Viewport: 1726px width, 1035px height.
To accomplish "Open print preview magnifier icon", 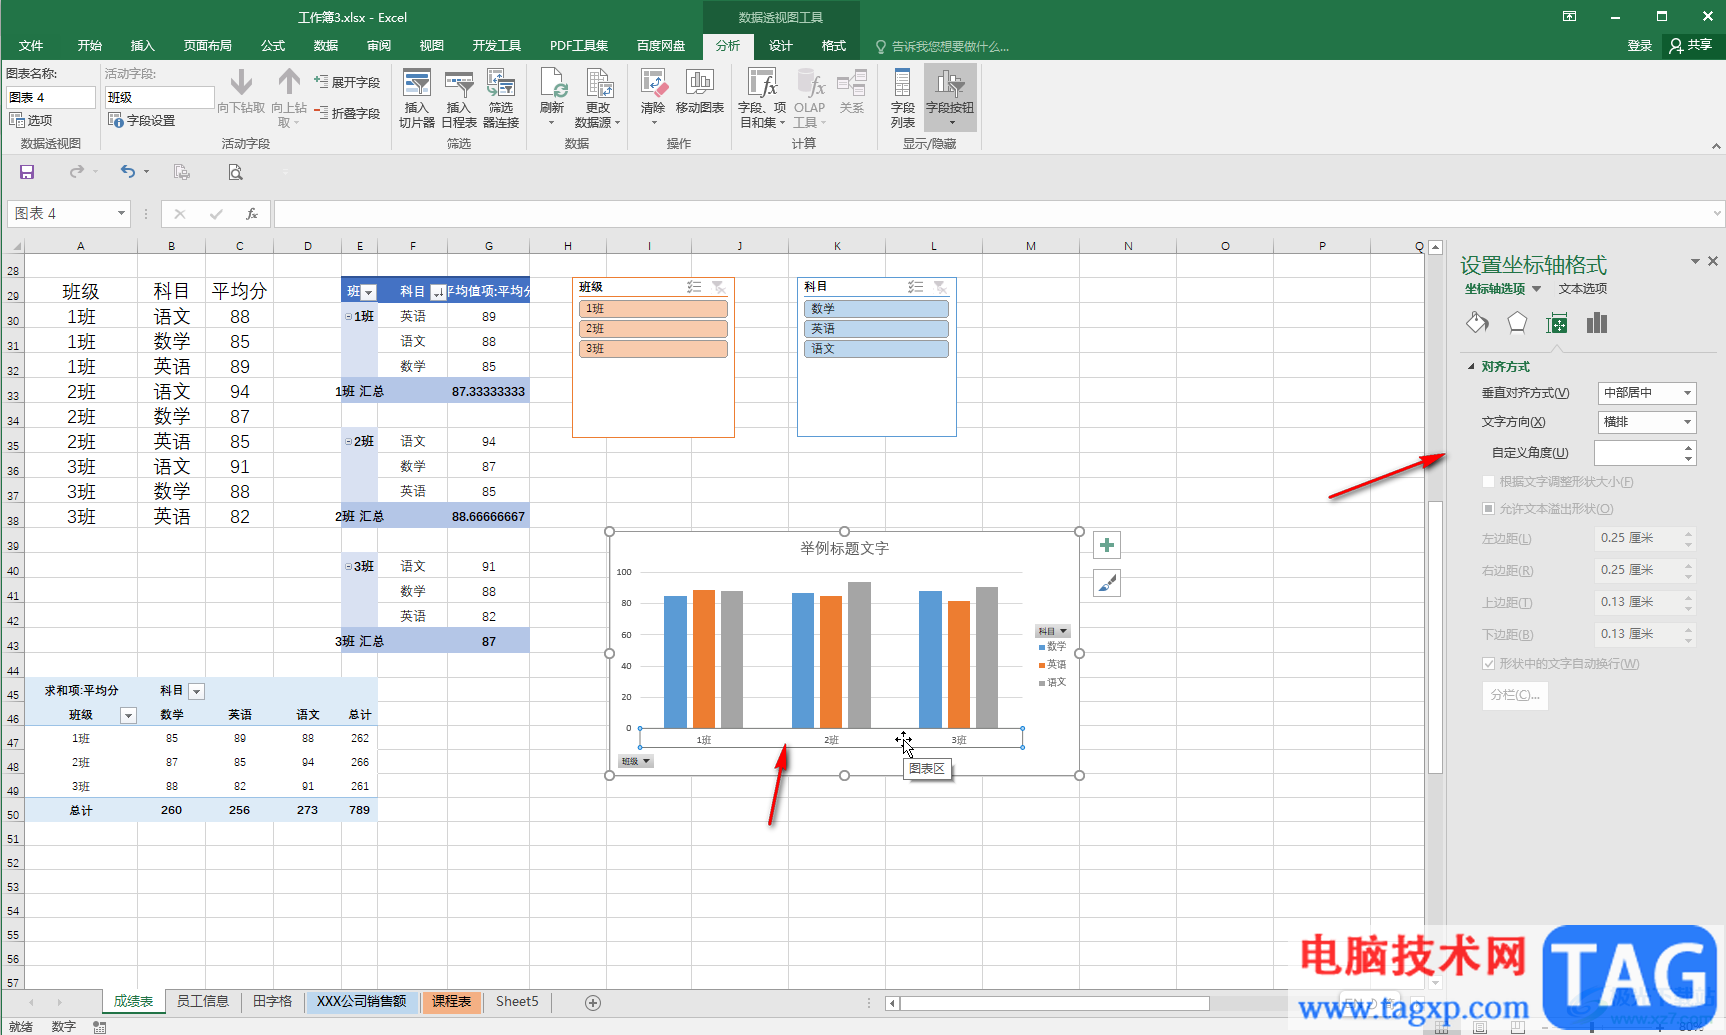I will [x=235, y=172].
